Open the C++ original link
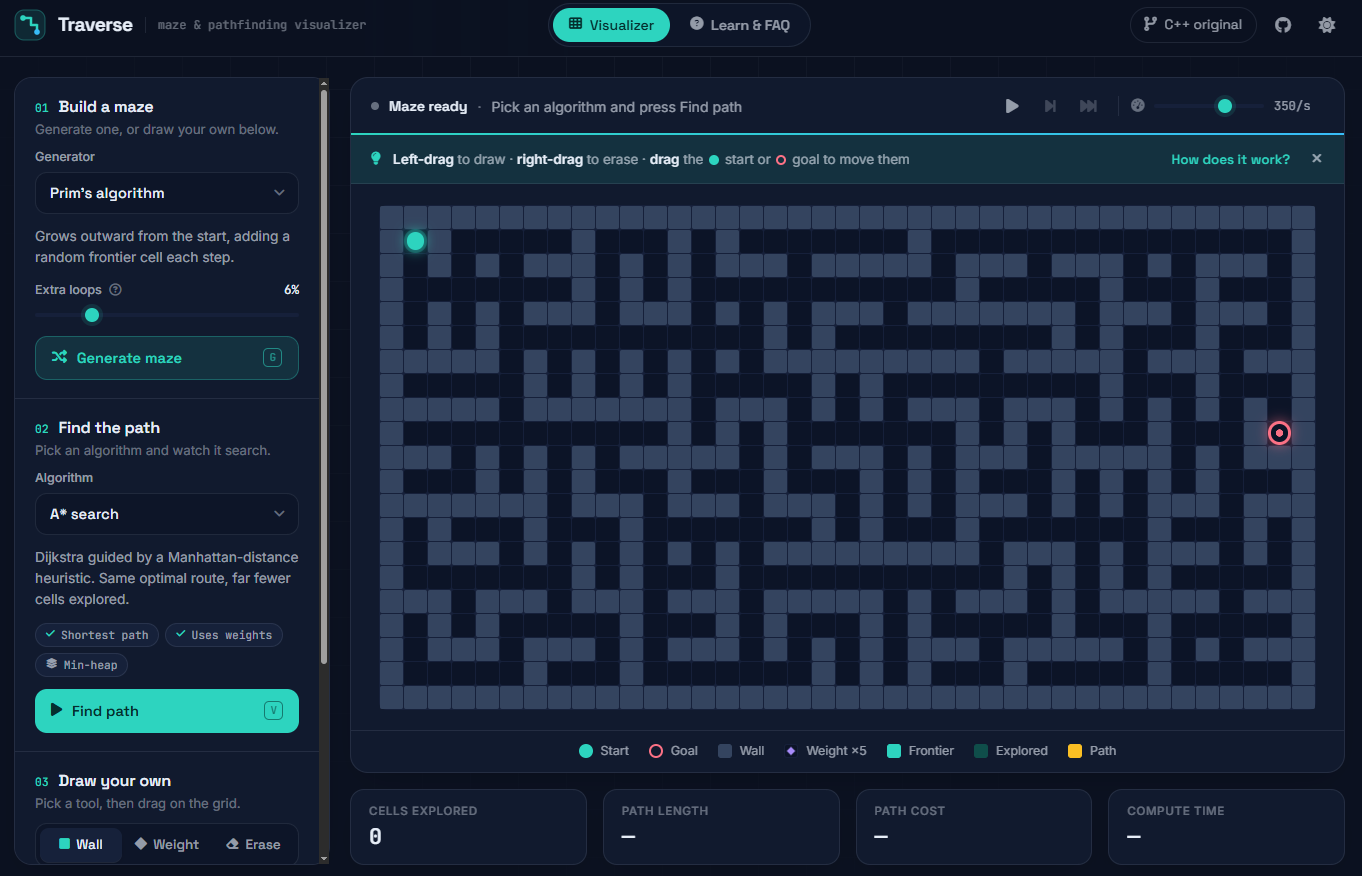Viewport: 1362px width, 876px height. pos(1193,25)
